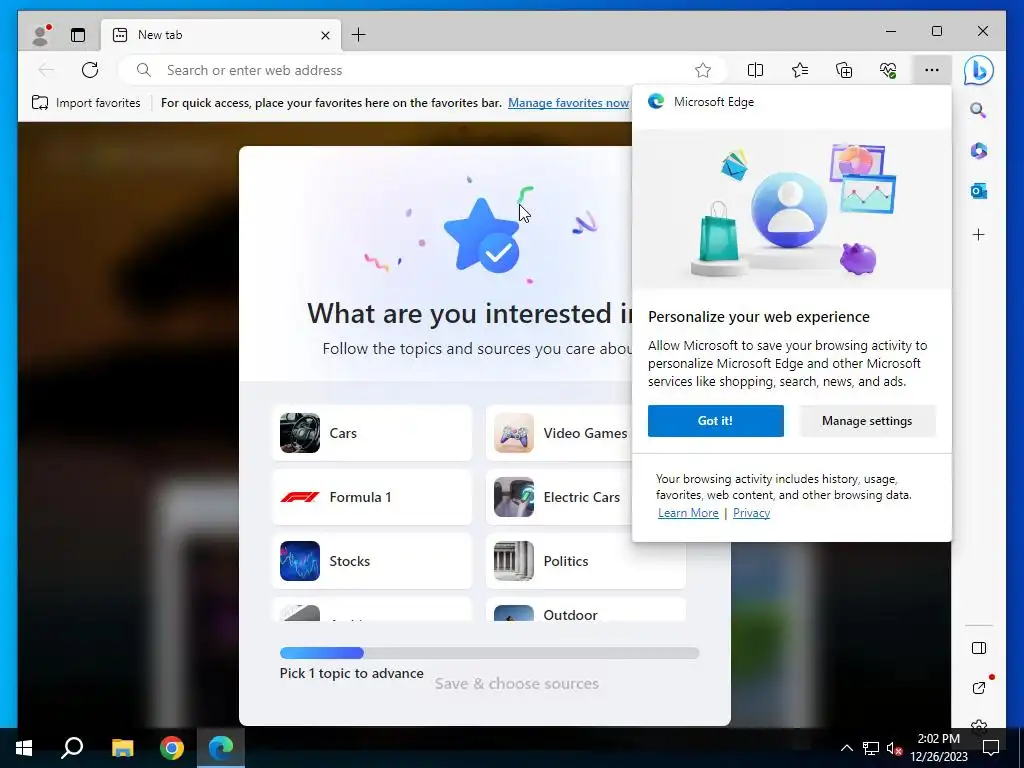Image resolution: width=1024 pixels, height=768 pixels.
Task: Open the profile icon in title bar
Action: pos(40,35)
